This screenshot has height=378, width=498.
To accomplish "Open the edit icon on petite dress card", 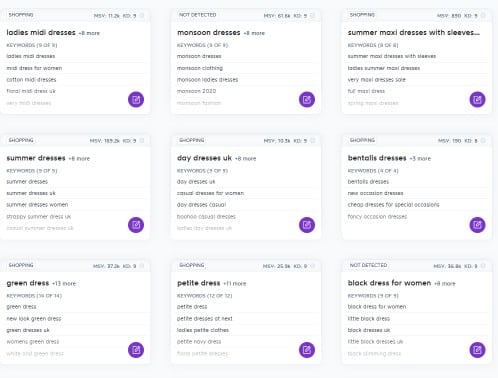I will [307, 350].
